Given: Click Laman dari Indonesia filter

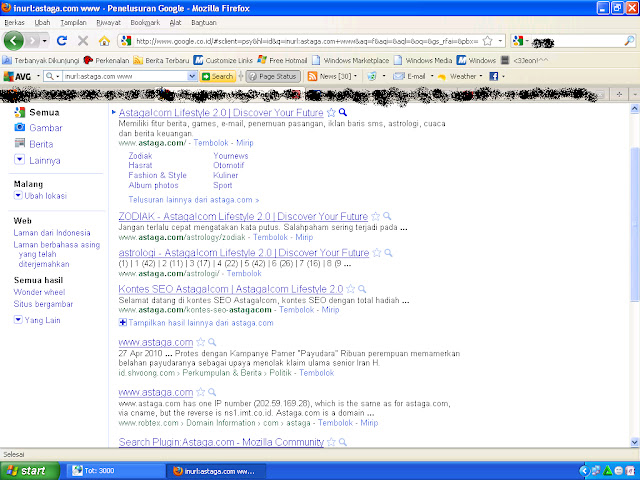Looking at the screenshot, I should click(52, 233).
